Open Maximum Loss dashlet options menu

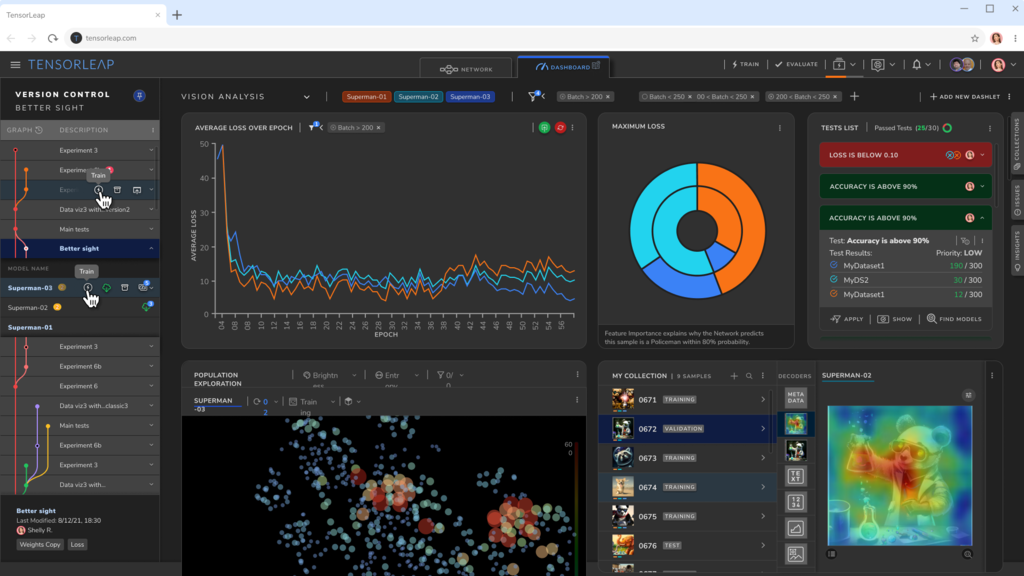780,128
